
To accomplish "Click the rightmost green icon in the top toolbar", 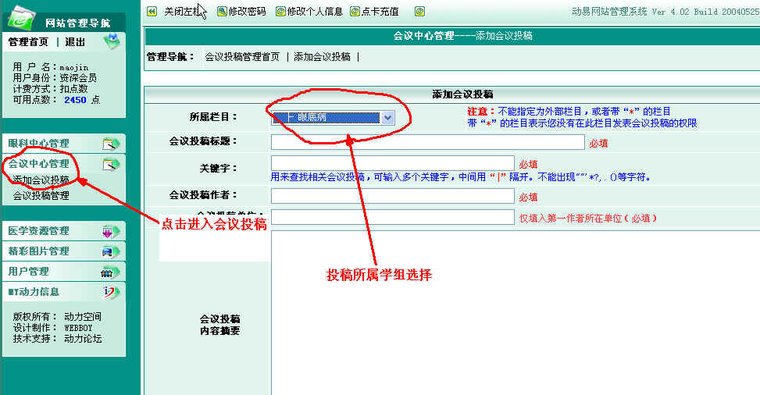I will tap(420, 11).
